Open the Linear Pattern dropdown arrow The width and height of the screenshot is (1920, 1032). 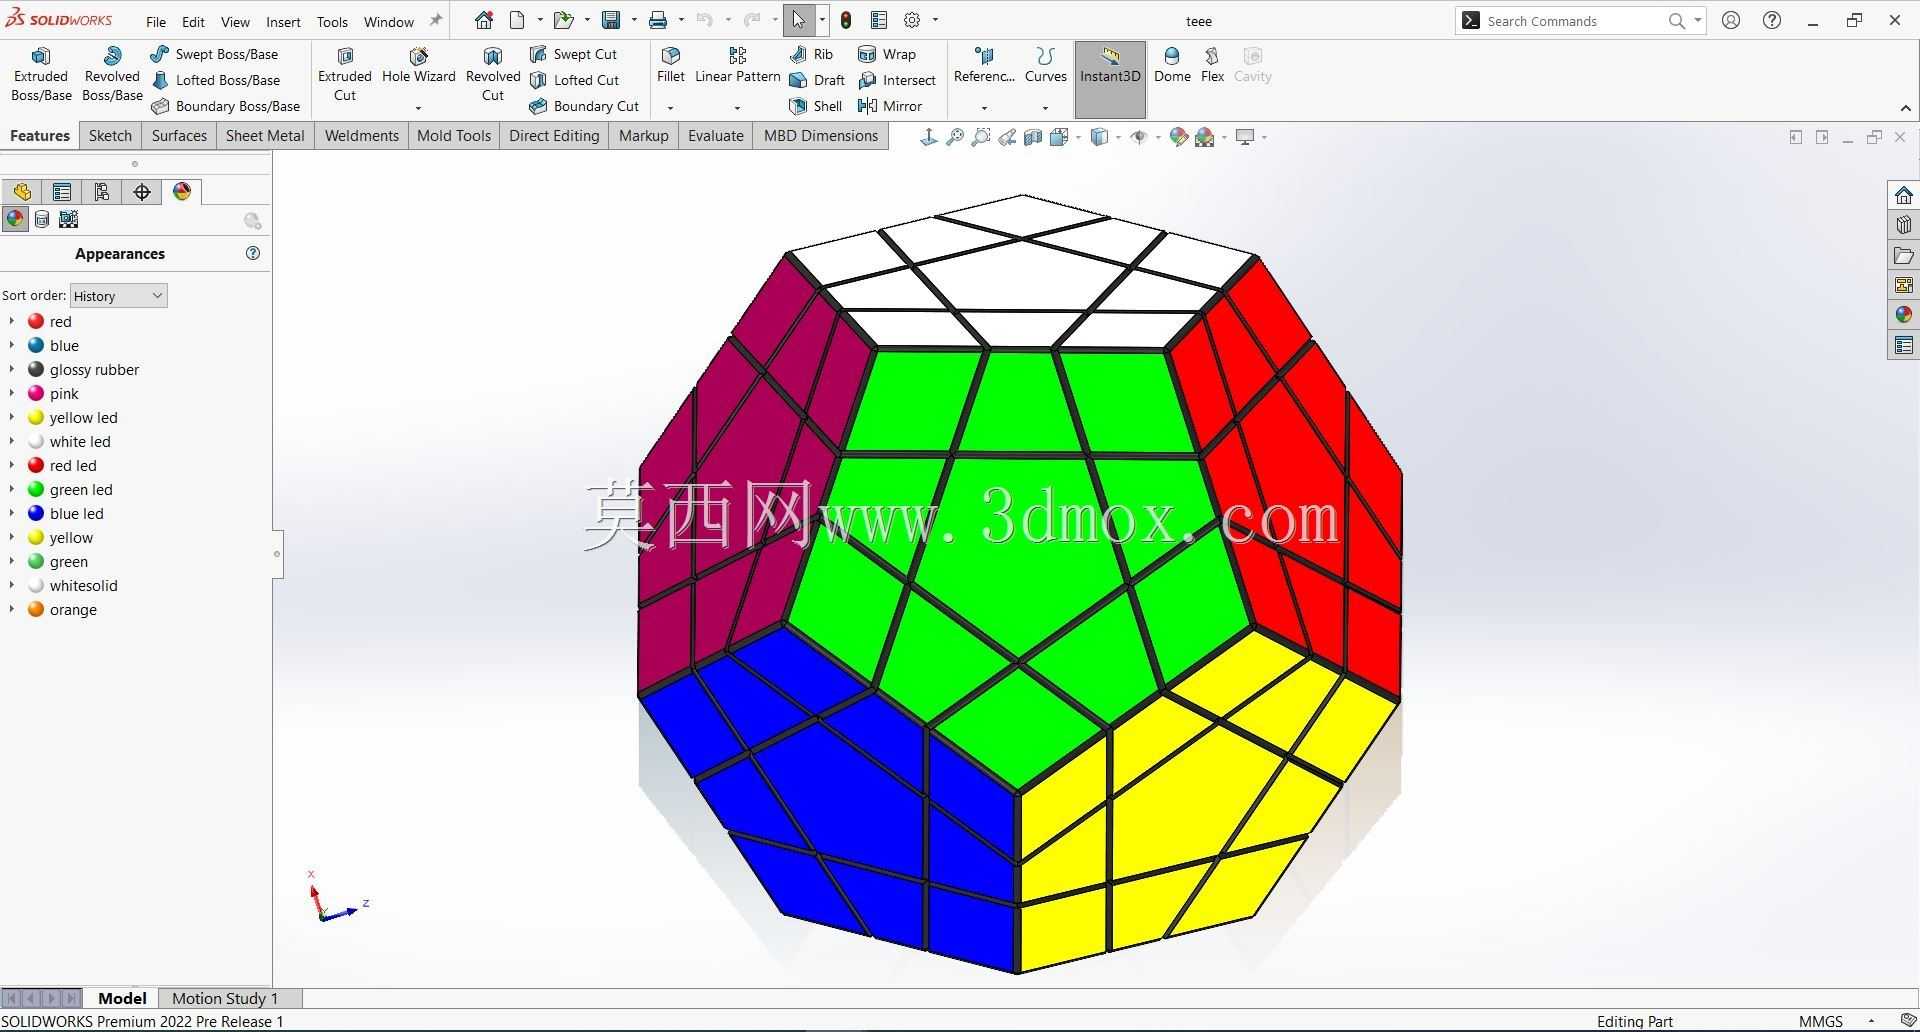click(737, 107)
